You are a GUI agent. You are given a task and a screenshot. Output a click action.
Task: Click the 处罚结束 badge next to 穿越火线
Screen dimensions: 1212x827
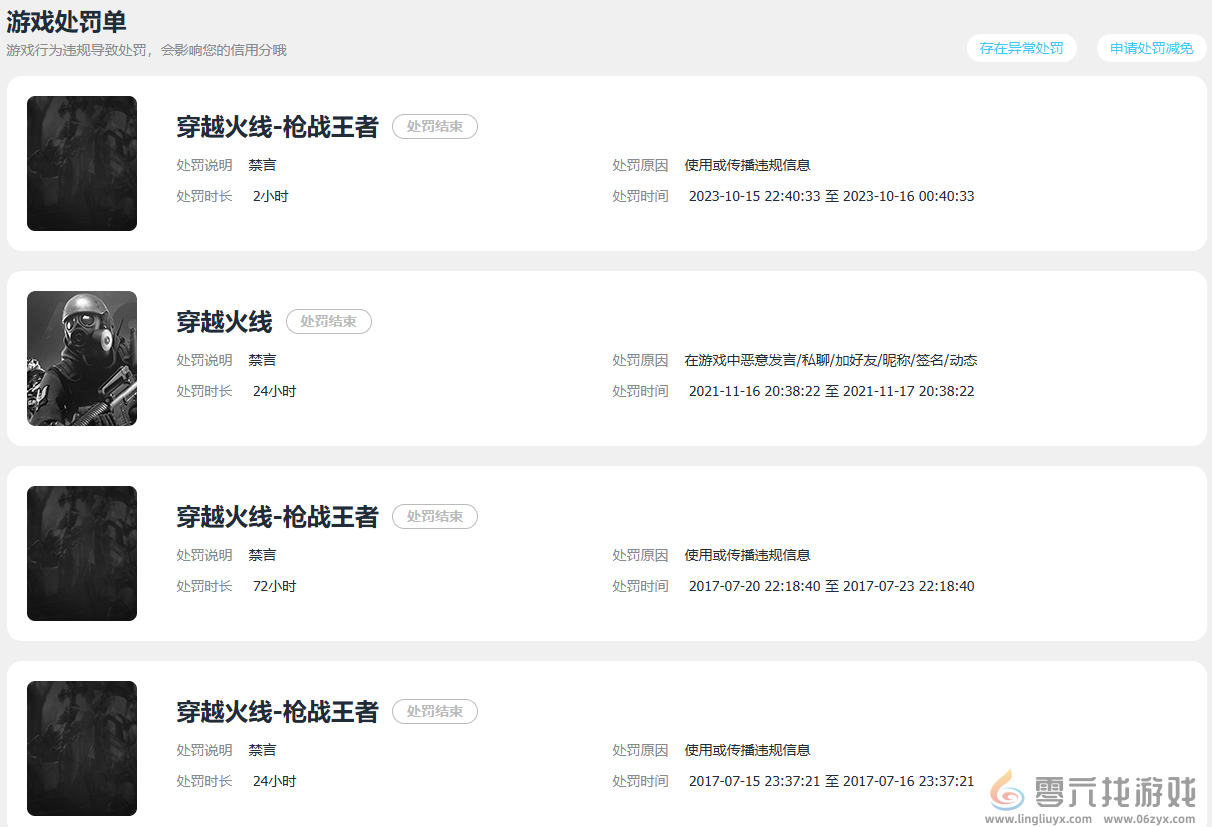click(328, 321)
